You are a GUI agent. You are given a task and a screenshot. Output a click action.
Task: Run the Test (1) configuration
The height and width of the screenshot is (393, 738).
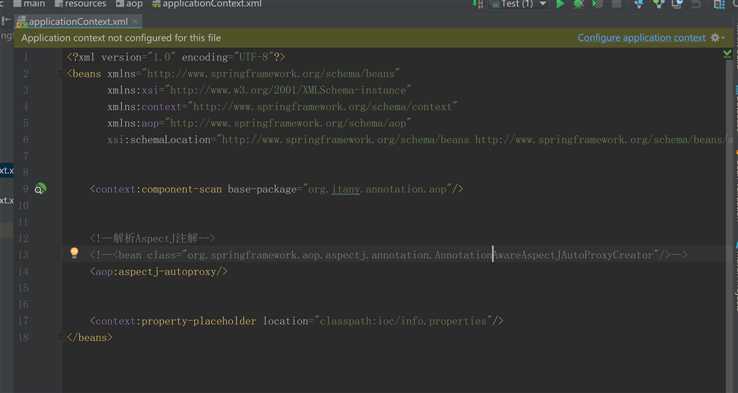[x=560, y=4]
